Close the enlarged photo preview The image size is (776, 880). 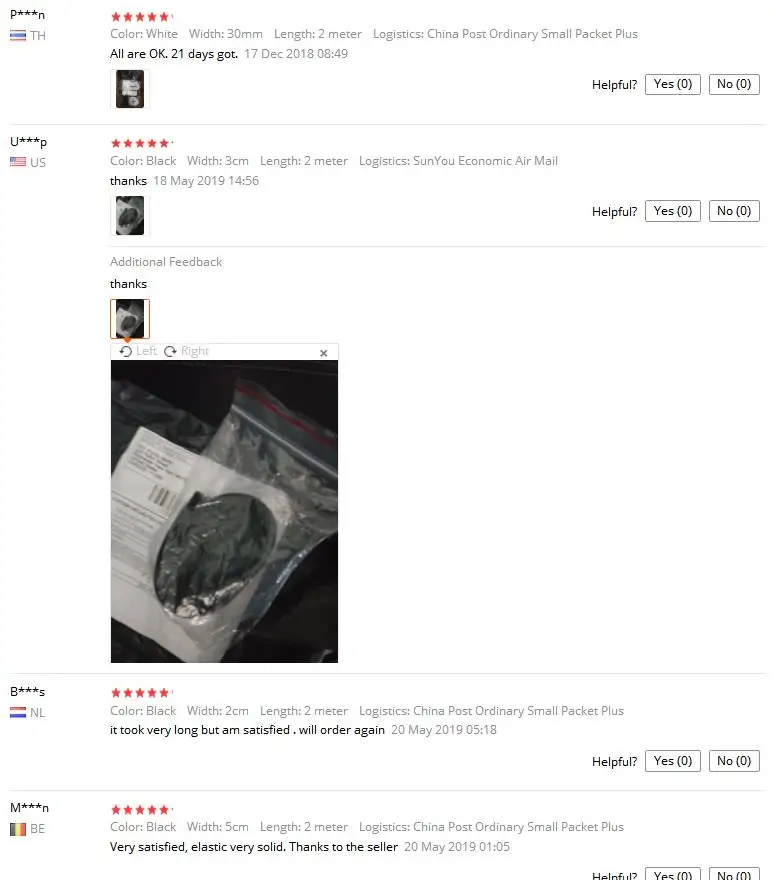pos(324,353)
